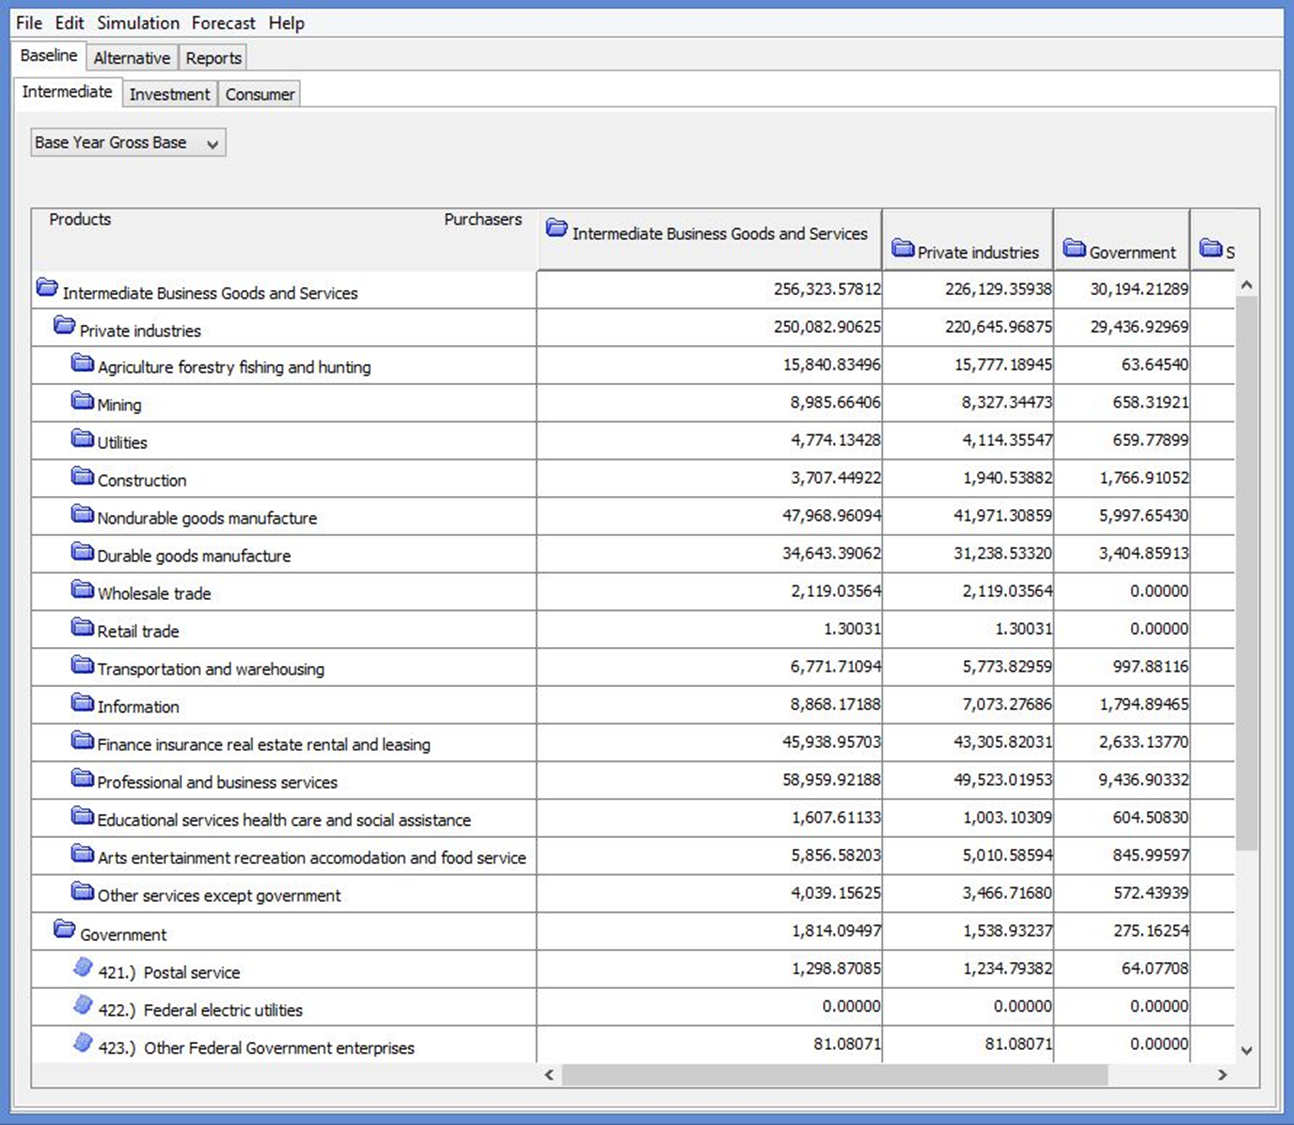Click the Postal service item icon

tap(83, 967)
